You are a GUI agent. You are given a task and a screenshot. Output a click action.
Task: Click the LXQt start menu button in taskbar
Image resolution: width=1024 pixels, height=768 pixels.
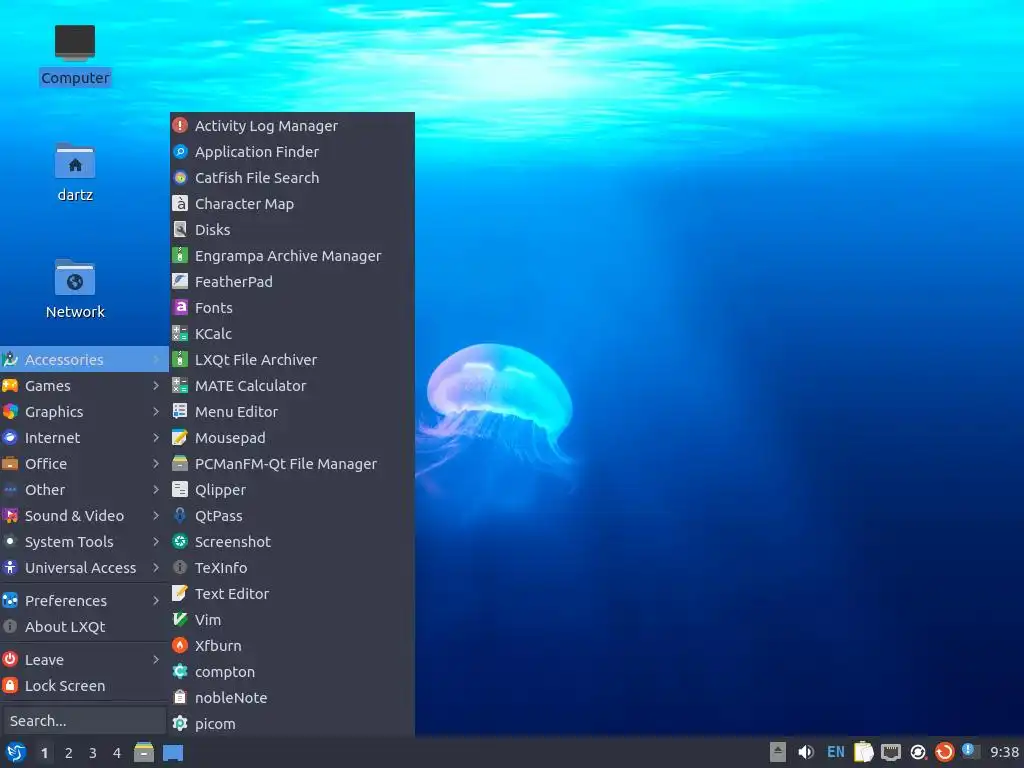pos(16,752)
